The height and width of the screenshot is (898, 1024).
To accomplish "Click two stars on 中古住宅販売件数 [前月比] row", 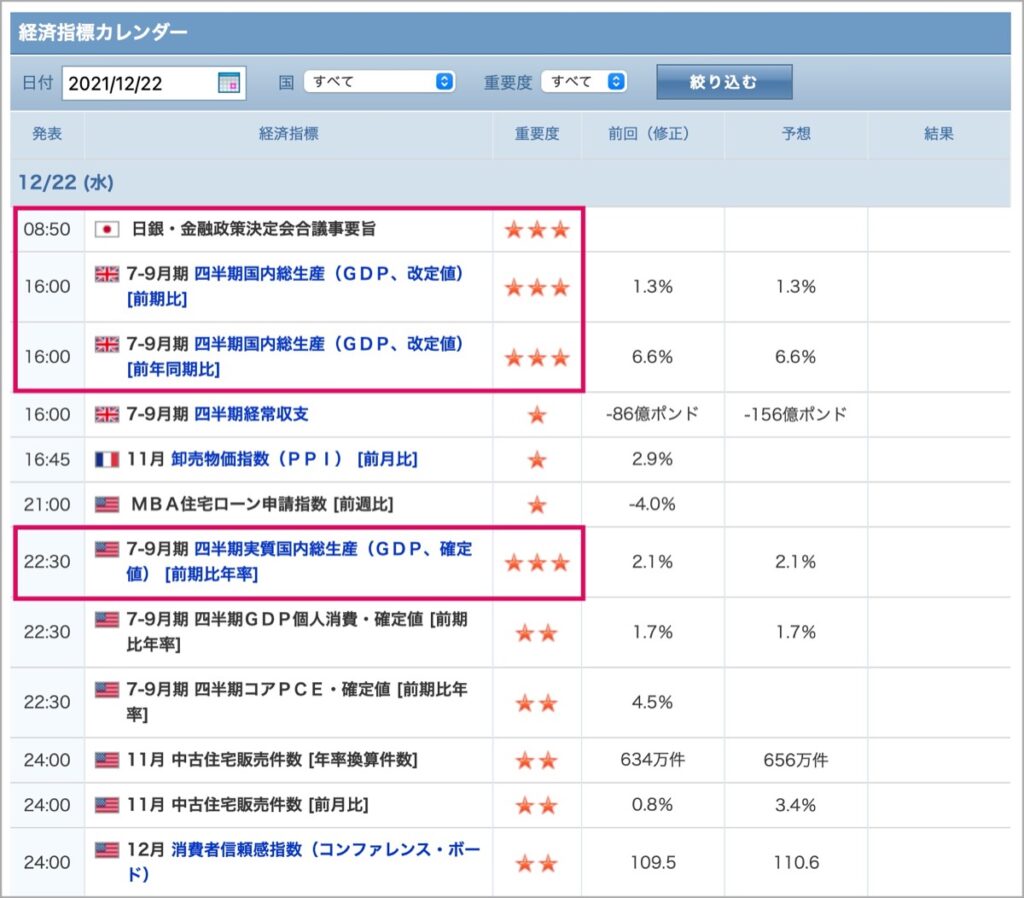I will [x=537, y=805].
